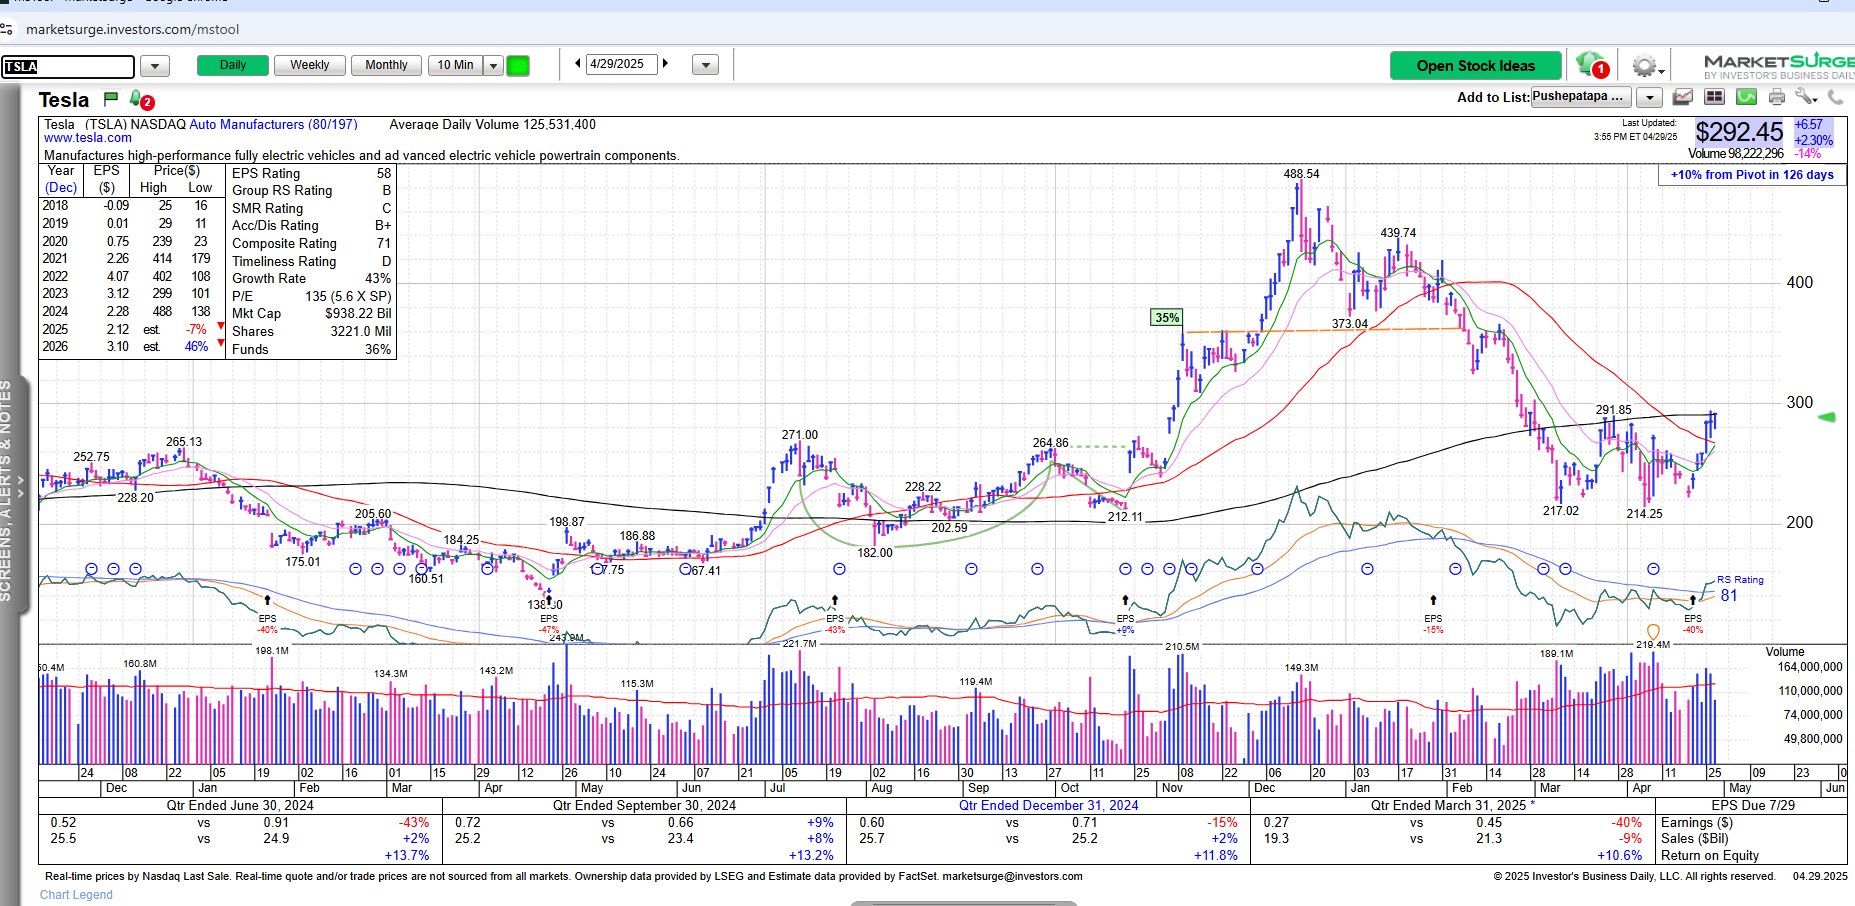
Task: Click the TSLA symbol input field
Action: [68, 67]
